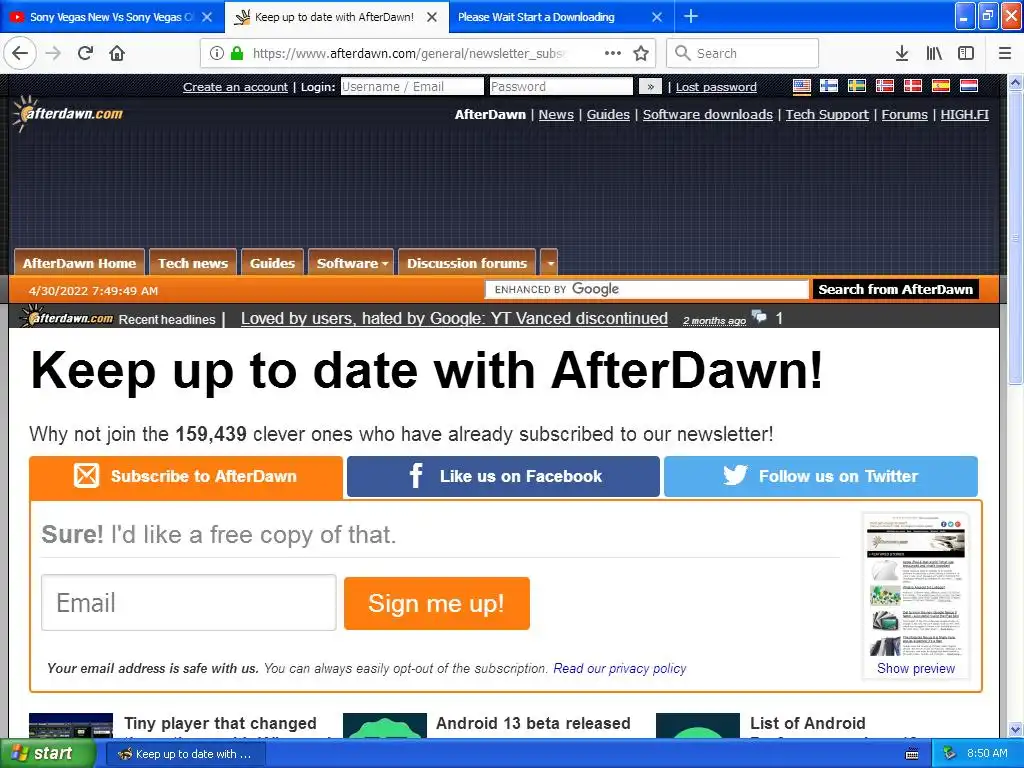Expand the extra arrow tab after Discussion forums
Image resolution: width=1024 pixels, height=768 pixels.
click(549, 263)
